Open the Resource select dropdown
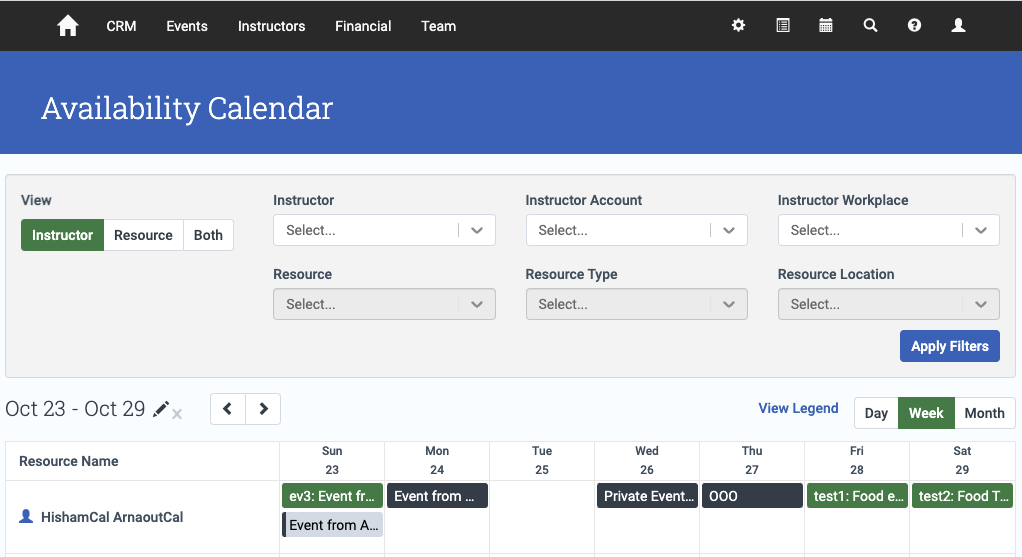This screenshot has width=1022, height=557. 384,304
